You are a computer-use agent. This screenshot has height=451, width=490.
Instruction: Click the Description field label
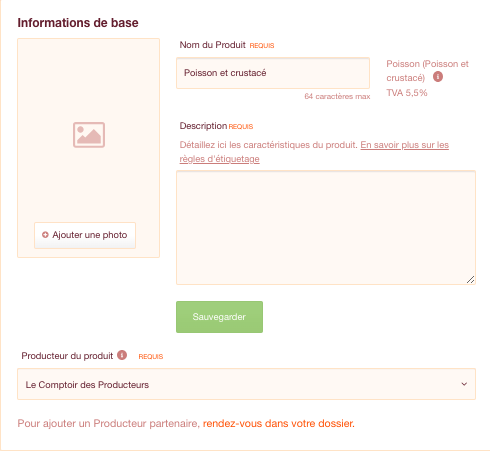pos(203,126)
